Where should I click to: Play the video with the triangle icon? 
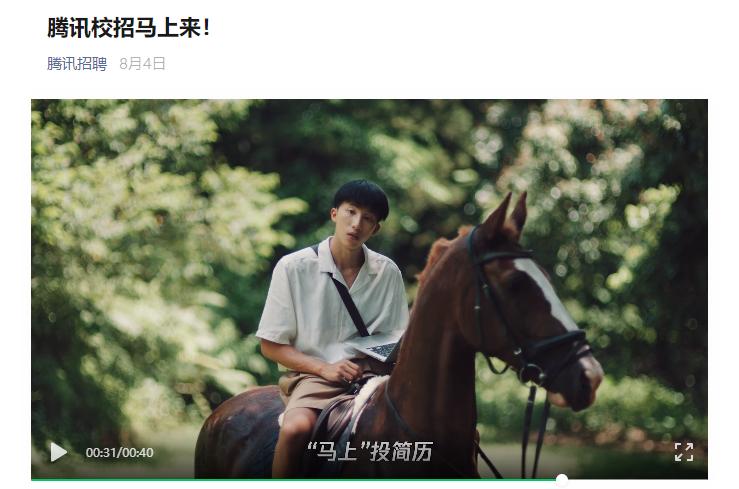(x=58, y=452)
